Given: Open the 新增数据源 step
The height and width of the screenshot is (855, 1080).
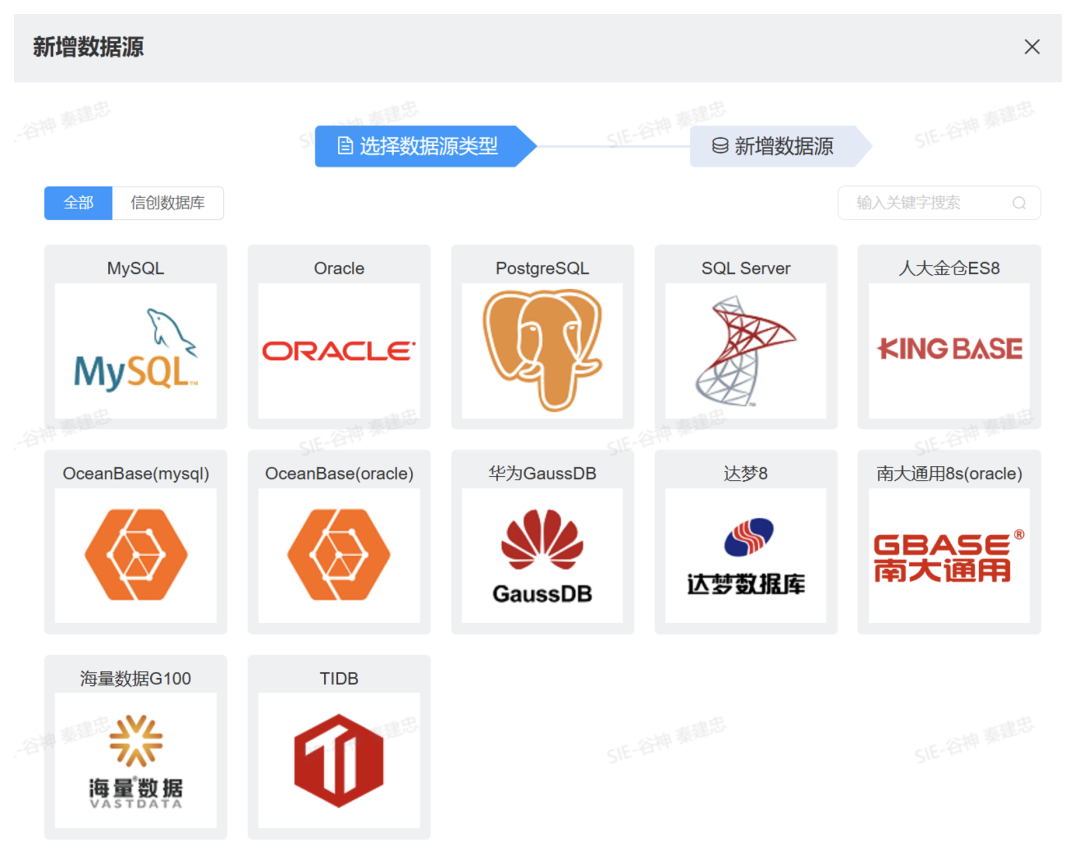Looking at the screenshot, I should [x=775, y=146].
